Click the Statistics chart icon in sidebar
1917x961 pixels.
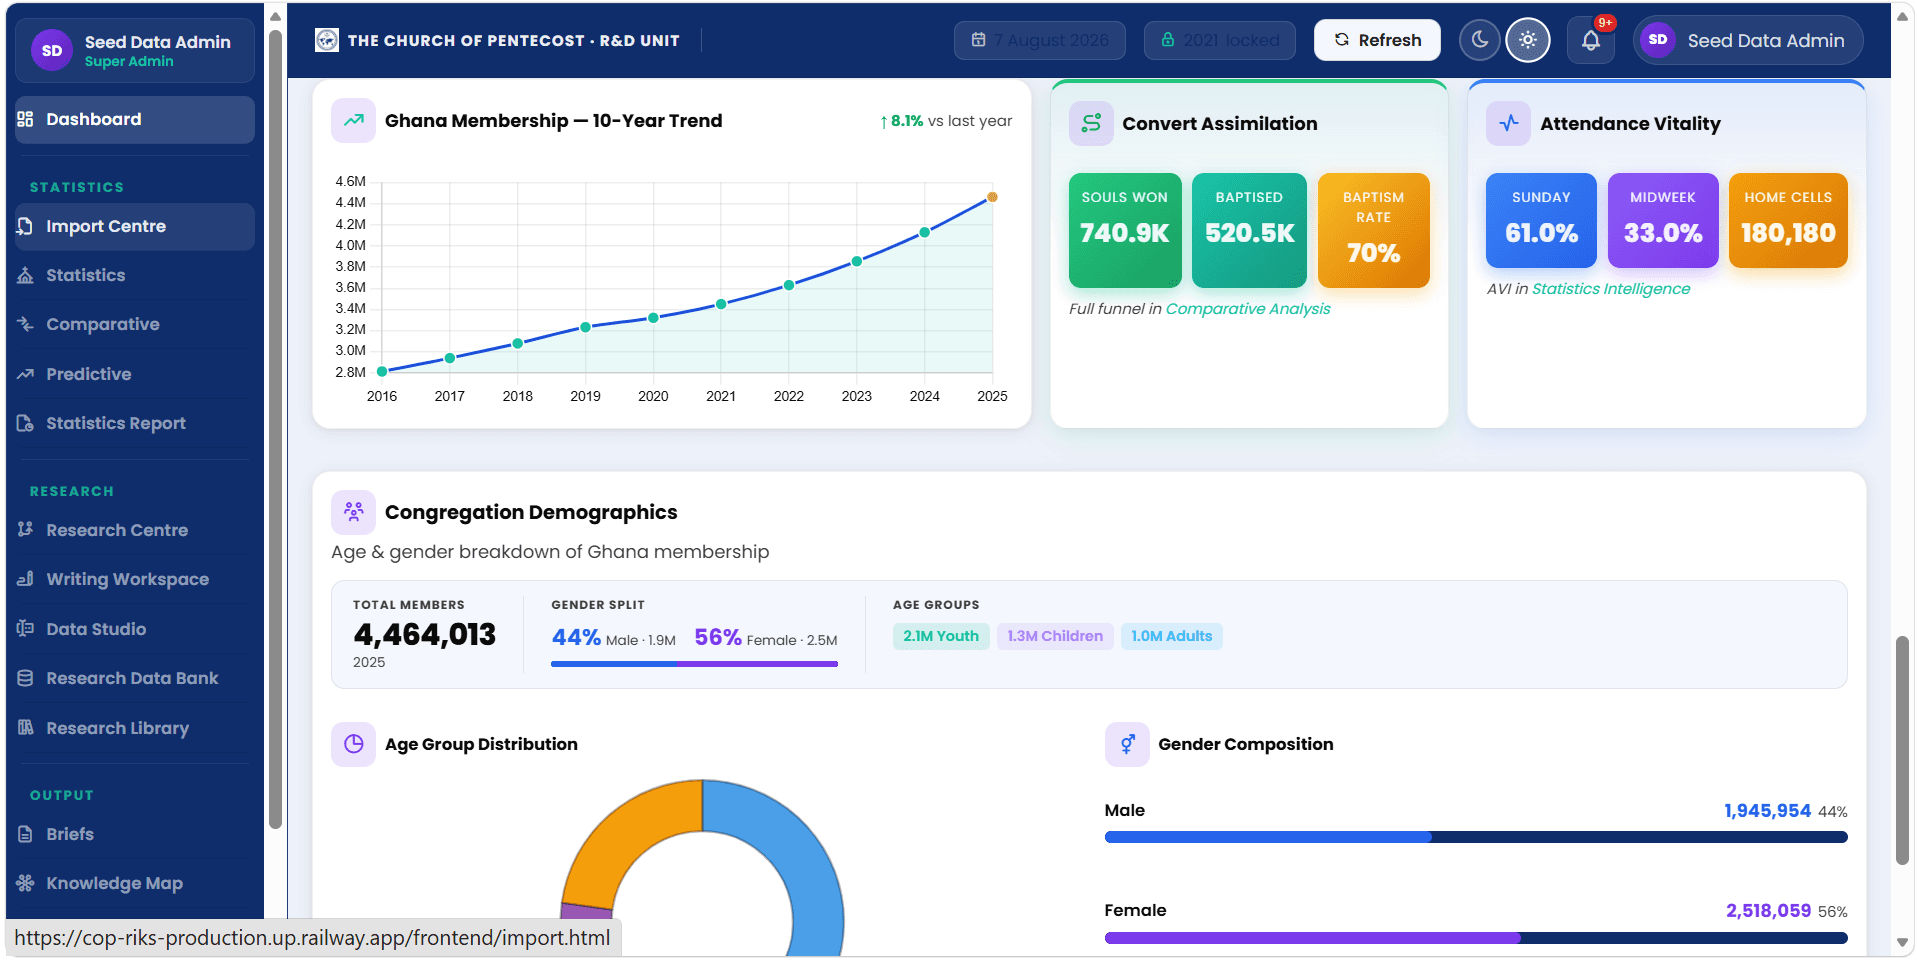point(26,276)
